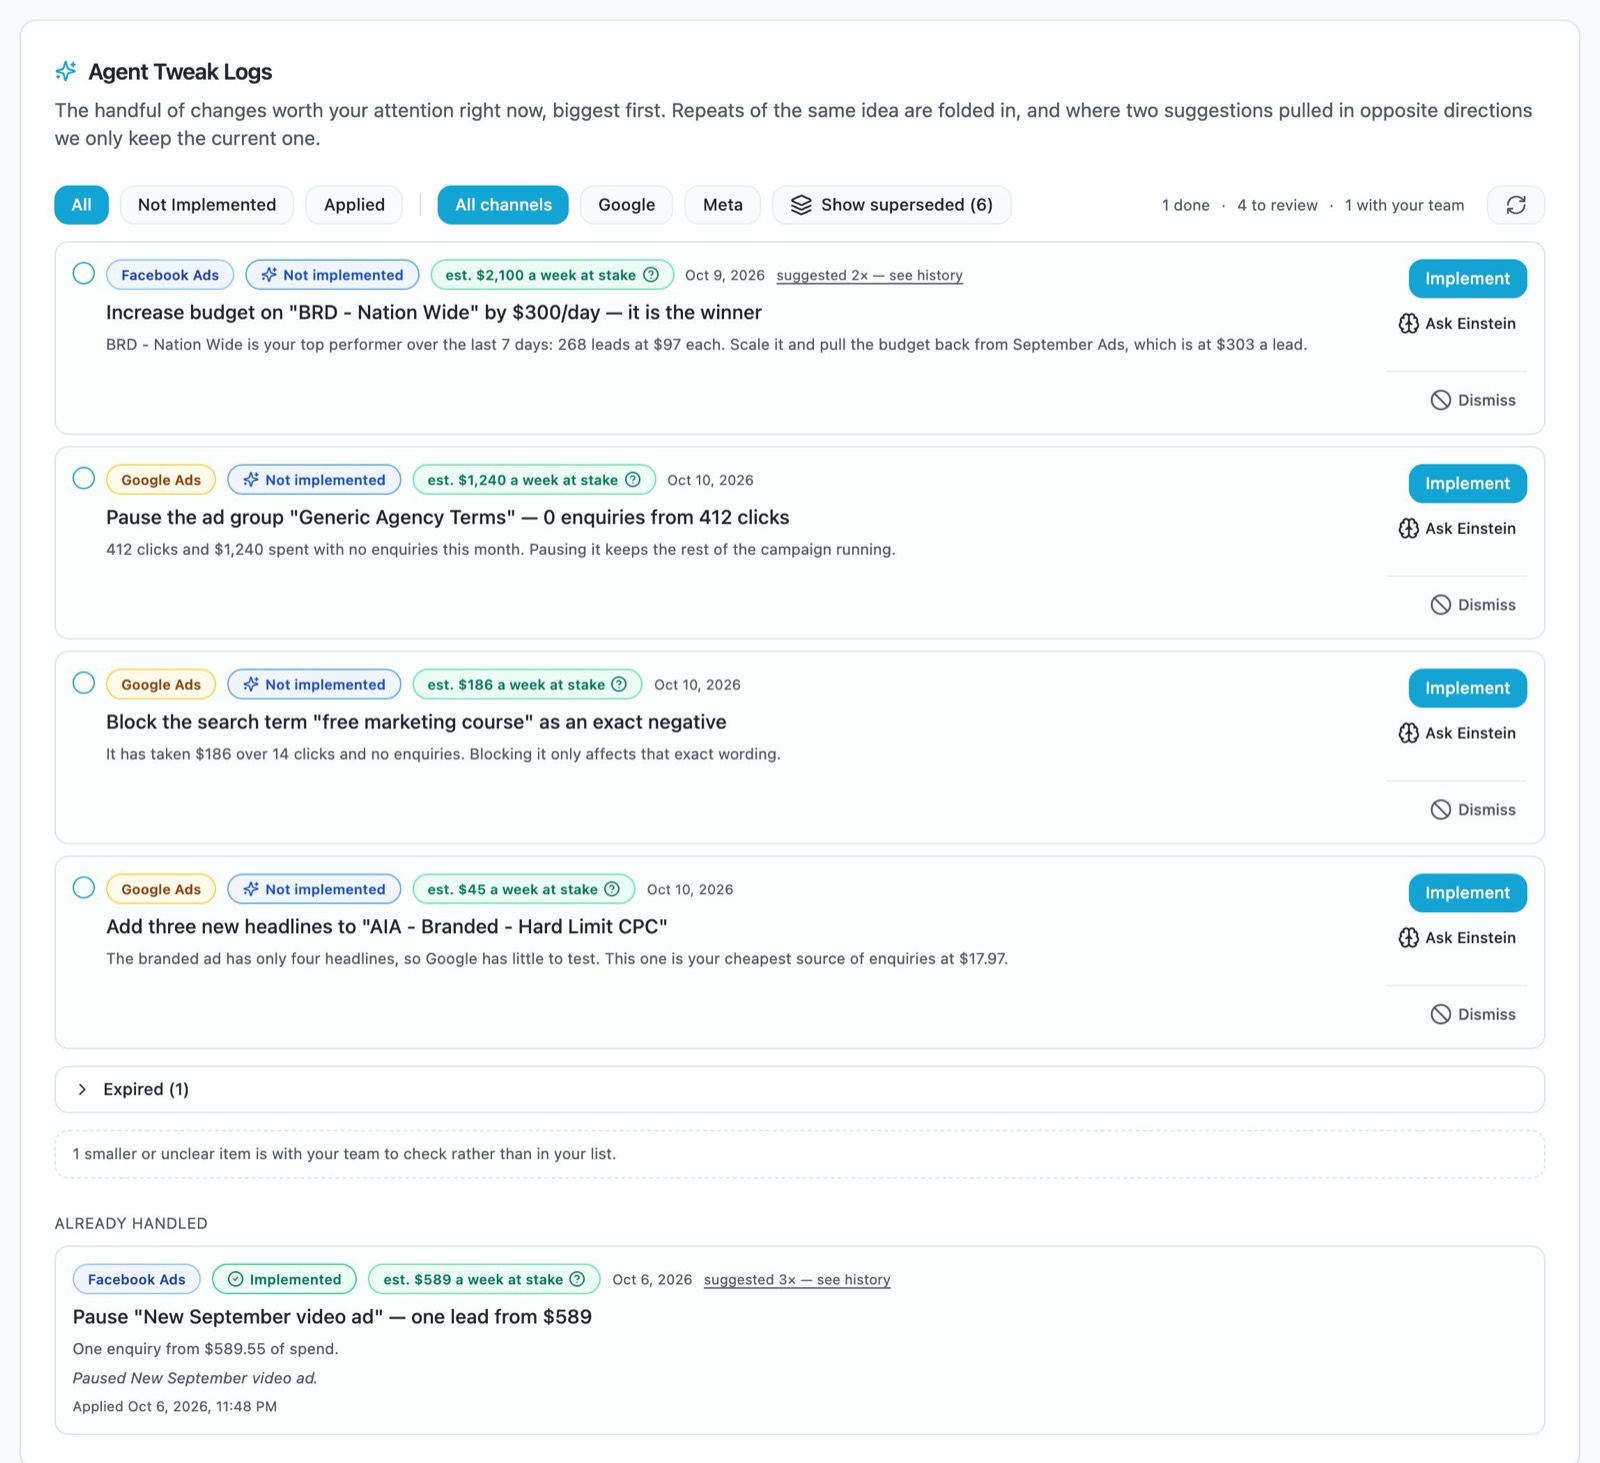Ask Einstein about free marketing course negative
1600x1463 pixels.
(x=1457, y=733)
